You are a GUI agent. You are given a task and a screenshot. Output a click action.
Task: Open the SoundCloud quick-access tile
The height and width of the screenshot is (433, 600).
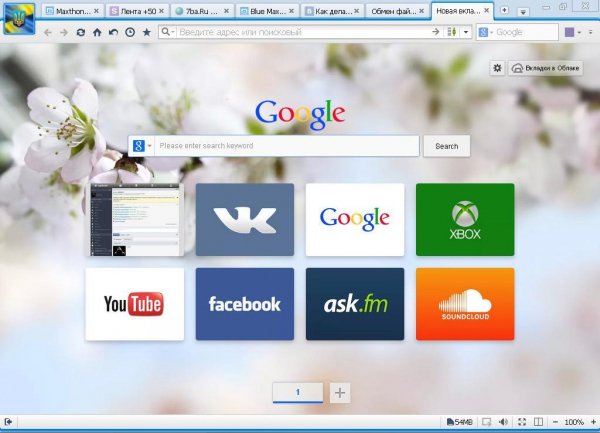click(465, 304)
